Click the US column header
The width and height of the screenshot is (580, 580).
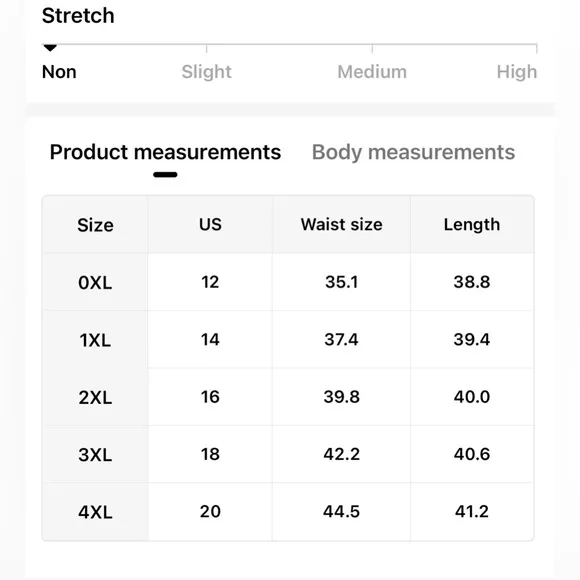tap(210, 225)
